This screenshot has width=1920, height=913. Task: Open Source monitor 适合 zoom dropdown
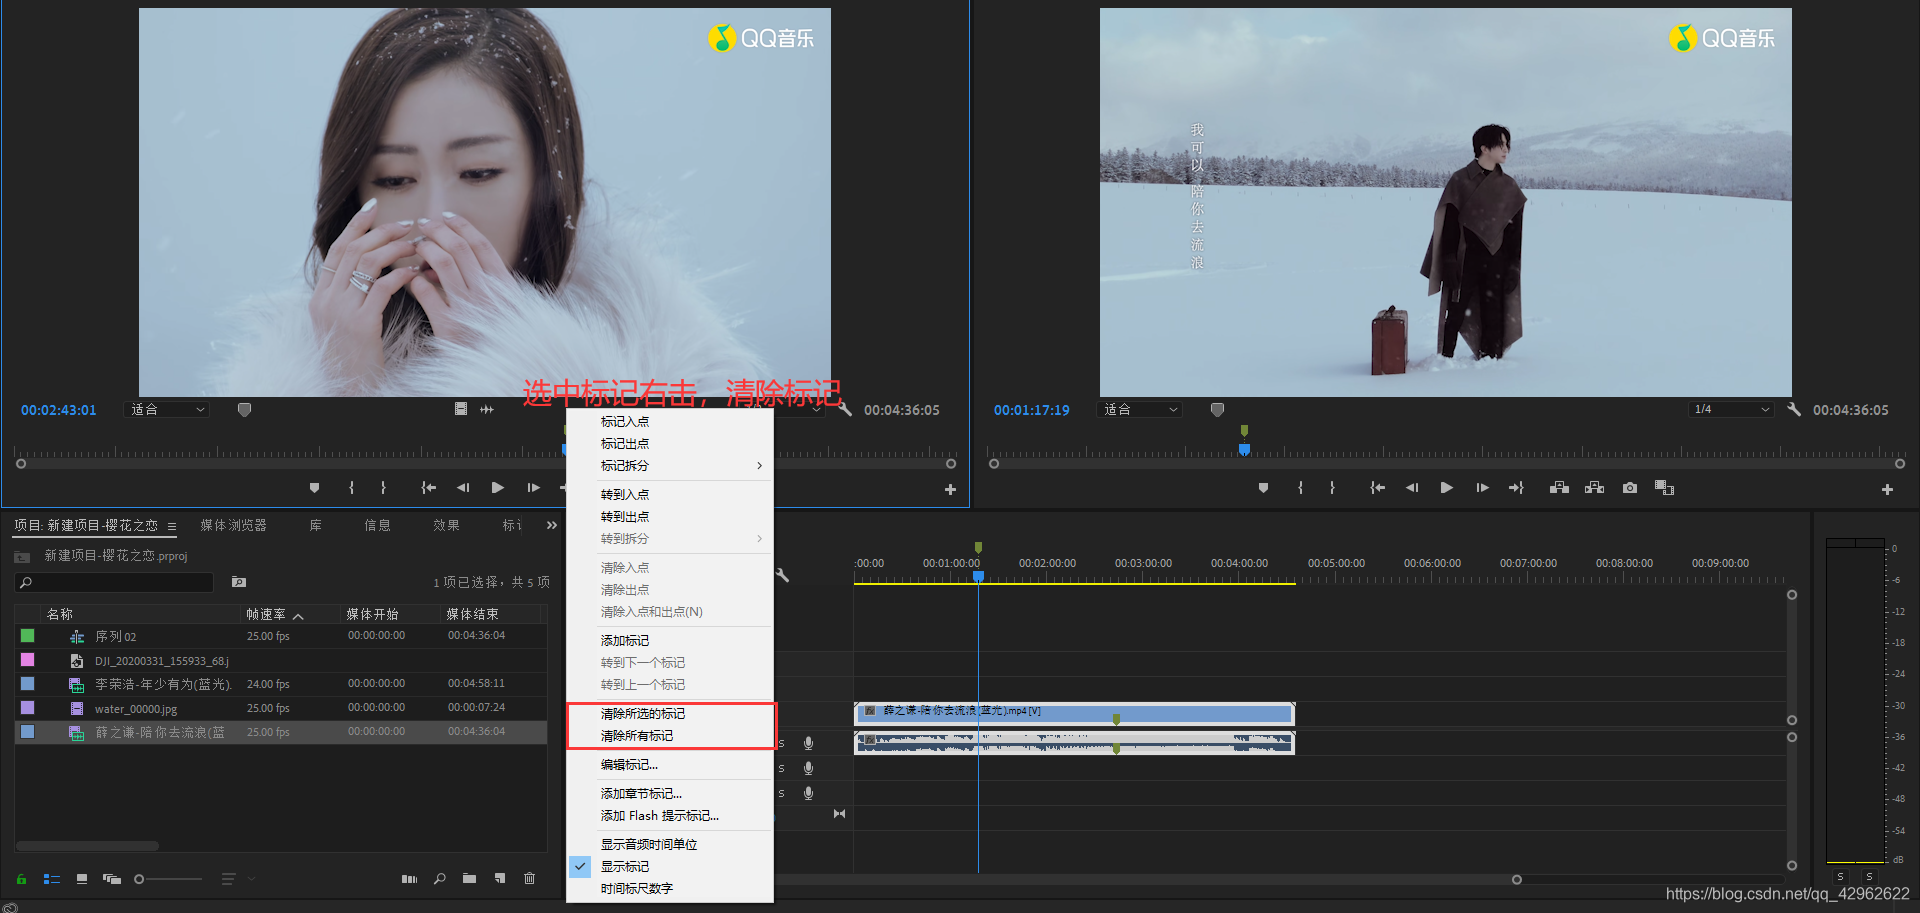pos(167,409)
